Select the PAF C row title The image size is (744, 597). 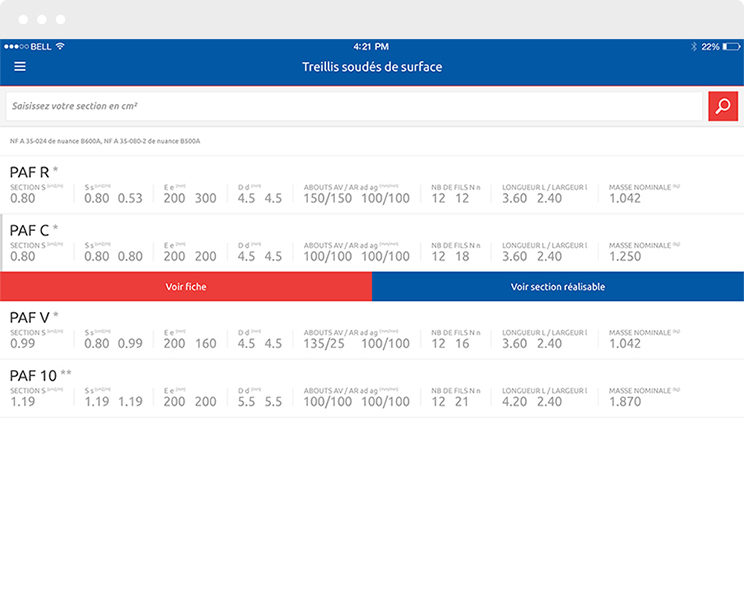pyautogui.click(x=29, y=230)
